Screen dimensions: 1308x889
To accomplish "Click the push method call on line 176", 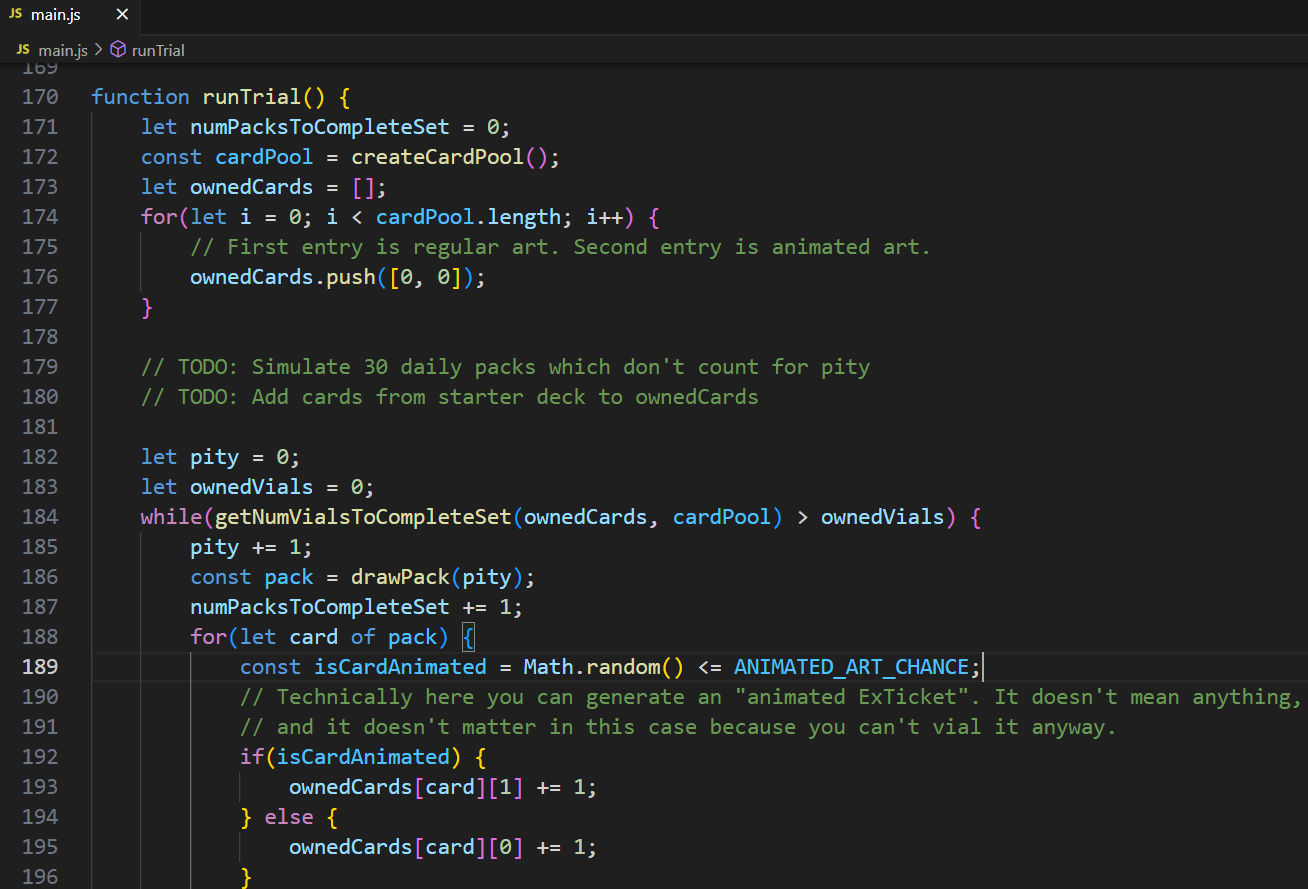I will [350, 277].
